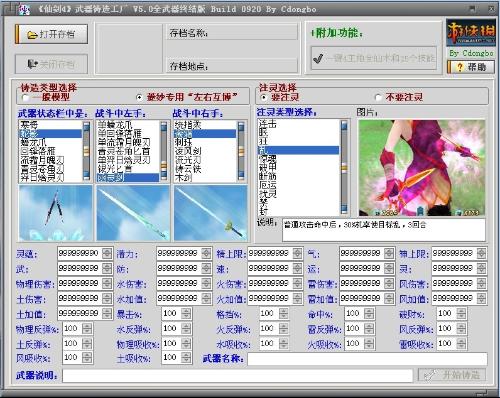Click the 速 value spinner arrows
This screenshot has width=500, height=398.
297,268
